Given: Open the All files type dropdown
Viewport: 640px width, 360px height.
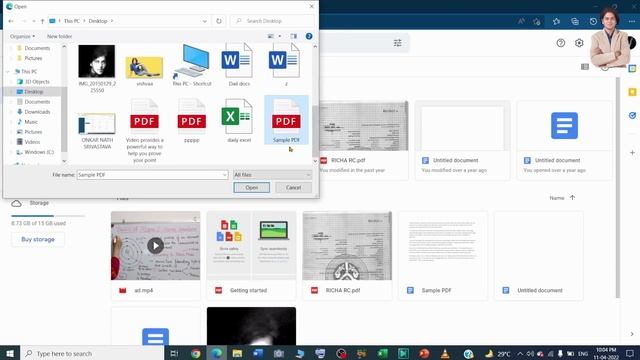Looking at the screenshot, I should click(x=272, y=175).
